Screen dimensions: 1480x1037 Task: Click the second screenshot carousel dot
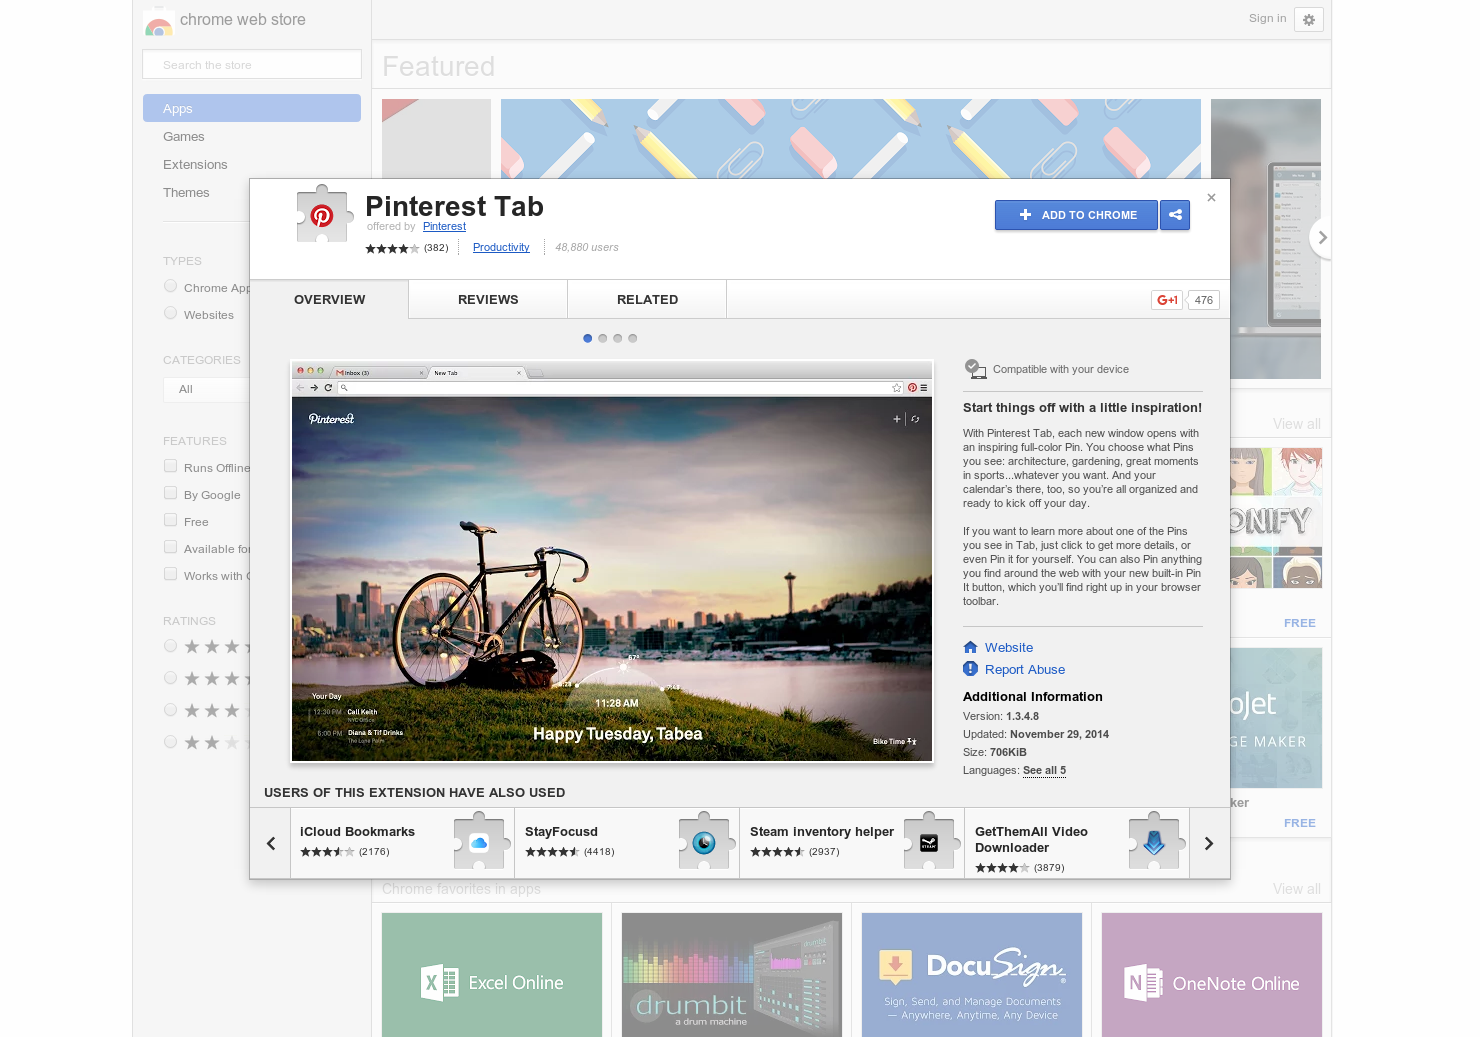coord(602,338)
